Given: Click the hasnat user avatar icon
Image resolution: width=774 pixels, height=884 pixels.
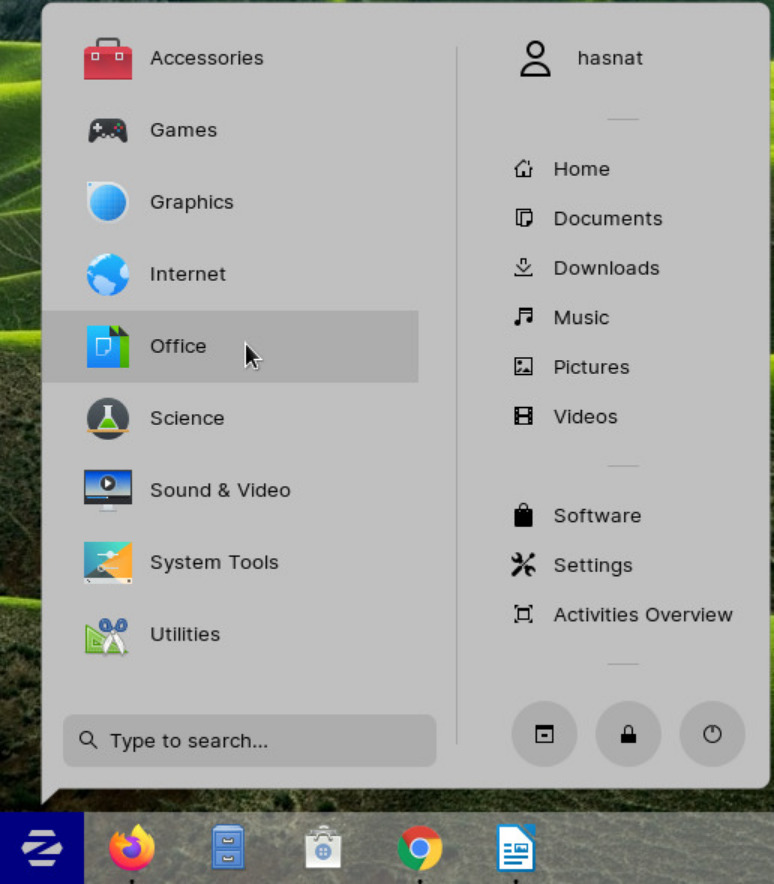Looking at the screenshot, I should [535, 58].
